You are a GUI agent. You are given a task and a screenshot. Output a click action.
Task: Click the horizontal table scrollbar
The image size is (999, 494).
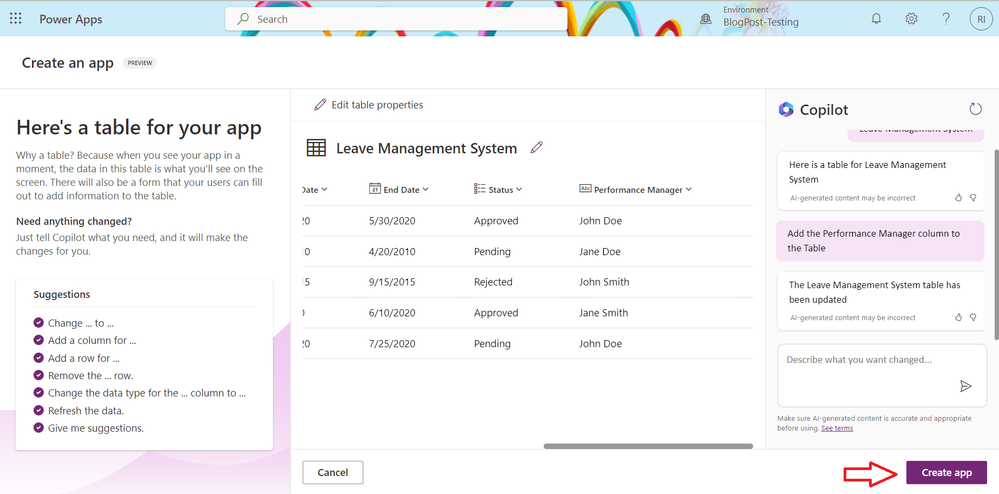[x=648, y=446]
